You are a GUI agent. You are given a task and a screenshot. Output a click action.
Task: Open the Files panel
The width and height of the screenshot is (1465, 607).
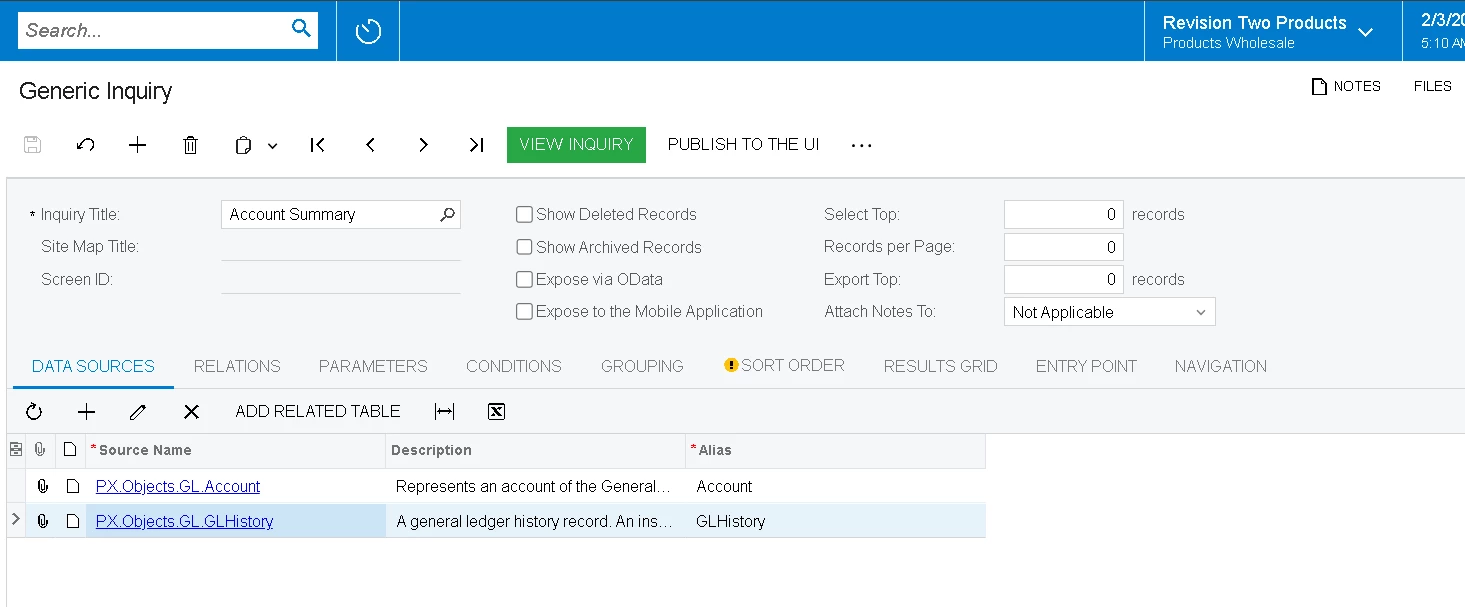(x=1432, y=87)
